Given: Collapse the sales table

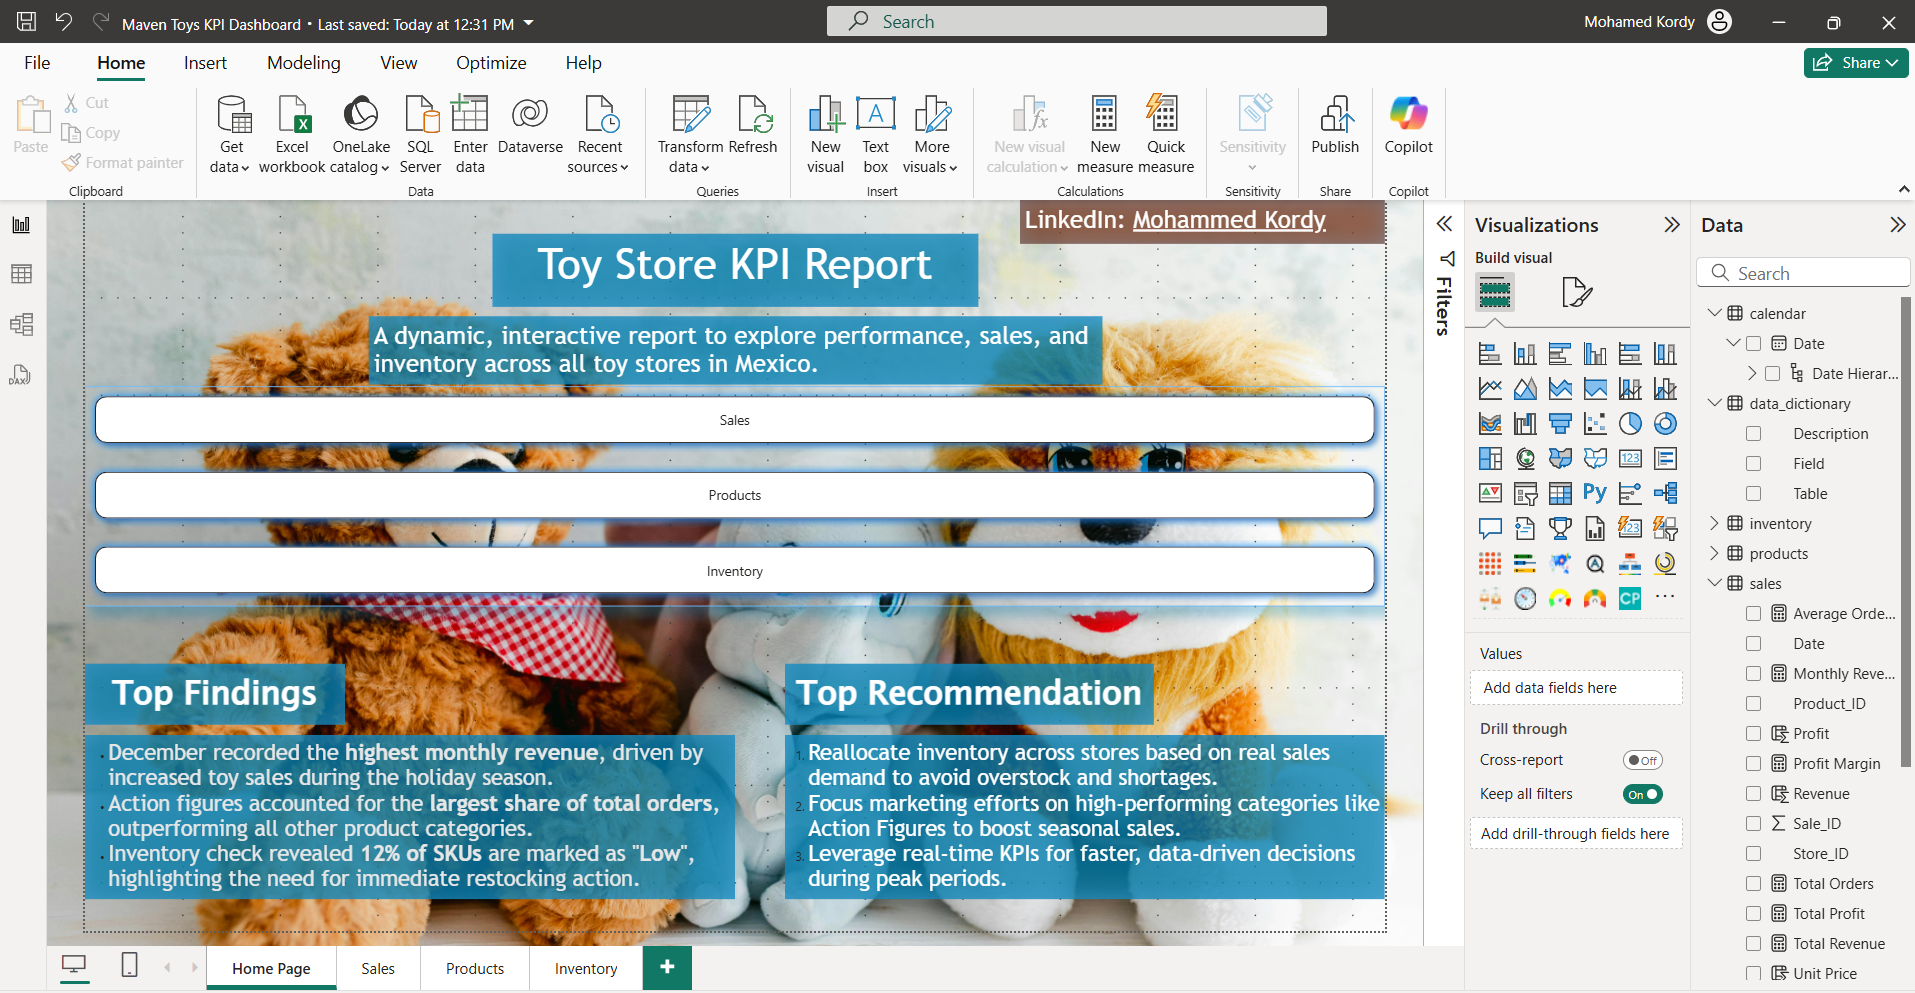Looking at the screenshot, I should pyautogui.click(x=1714, y=583).
